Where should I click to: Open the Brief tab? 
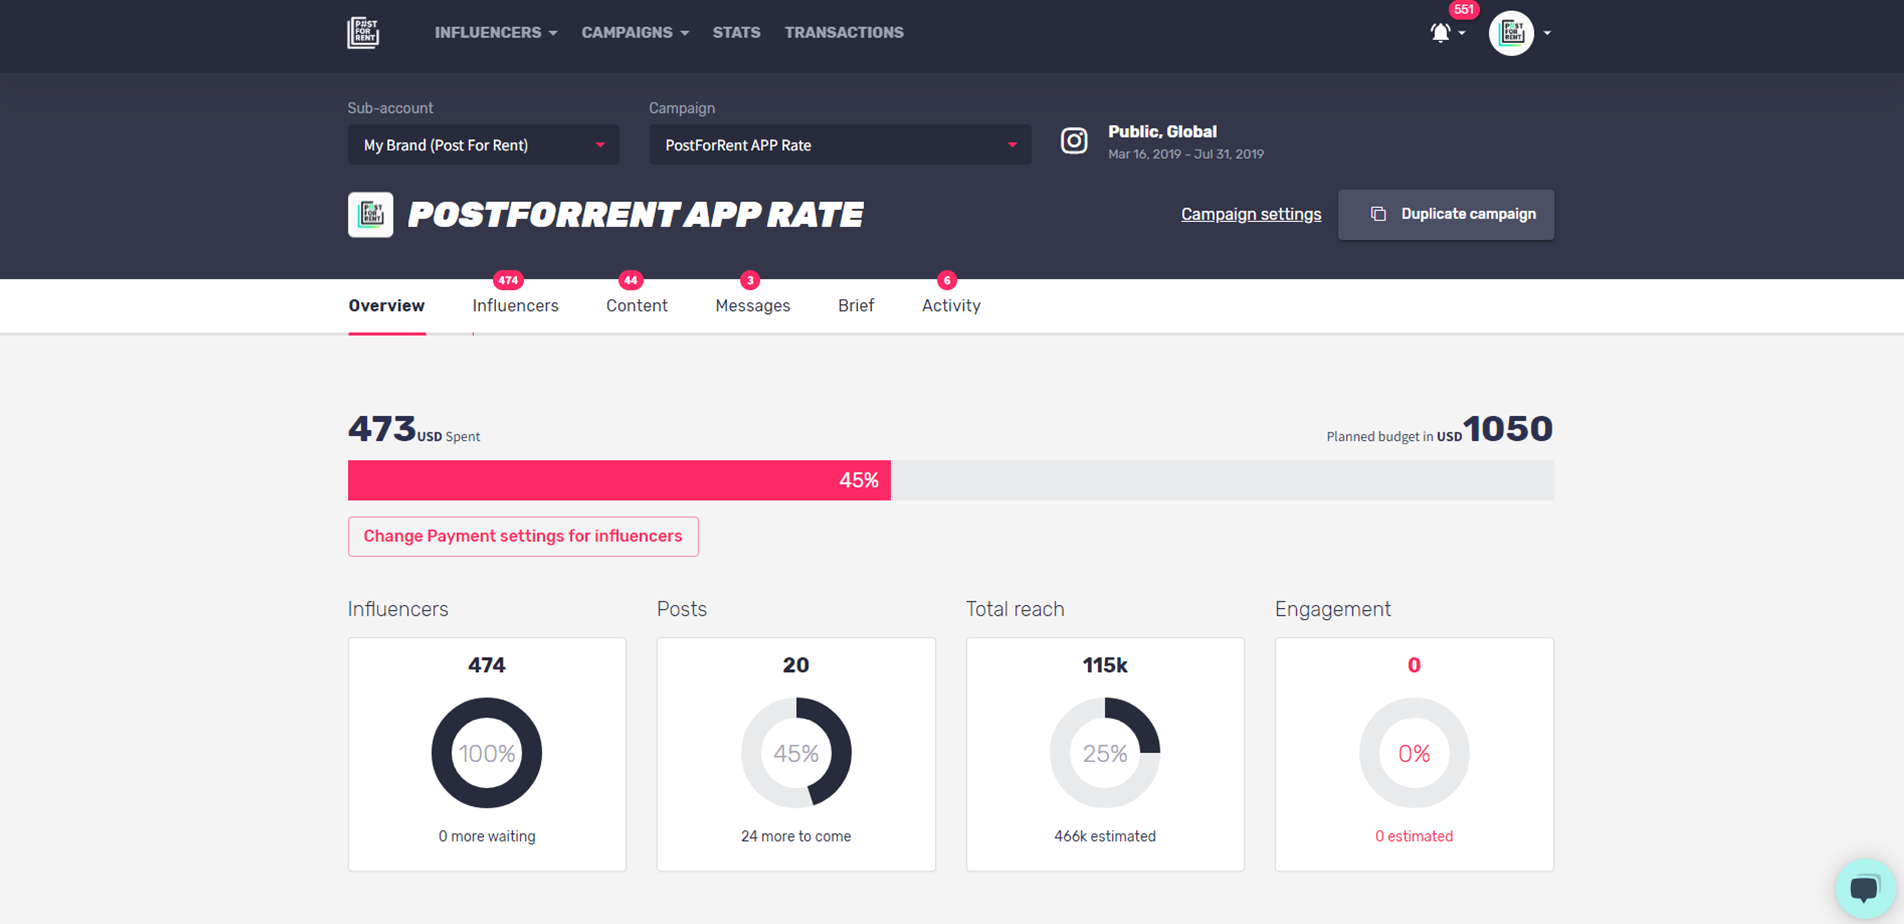pos(856,306)
